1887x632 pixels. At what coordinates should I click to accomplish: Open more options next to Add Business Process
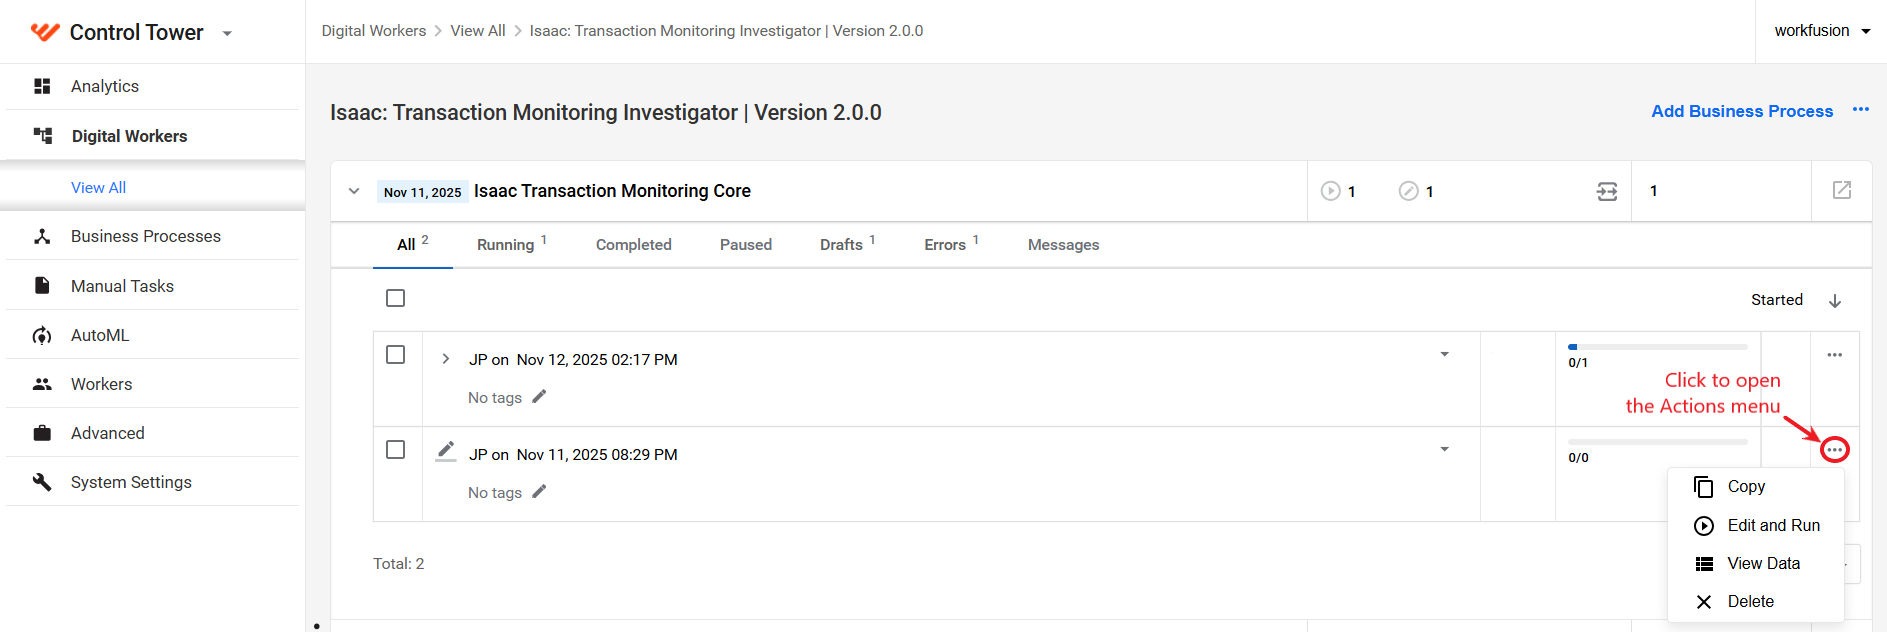[x=1860, y=110]
